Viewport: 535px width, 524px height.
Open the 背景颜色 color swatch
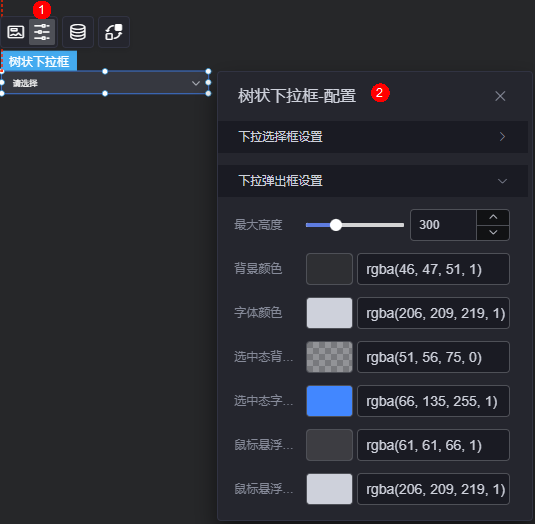[329, 269]
